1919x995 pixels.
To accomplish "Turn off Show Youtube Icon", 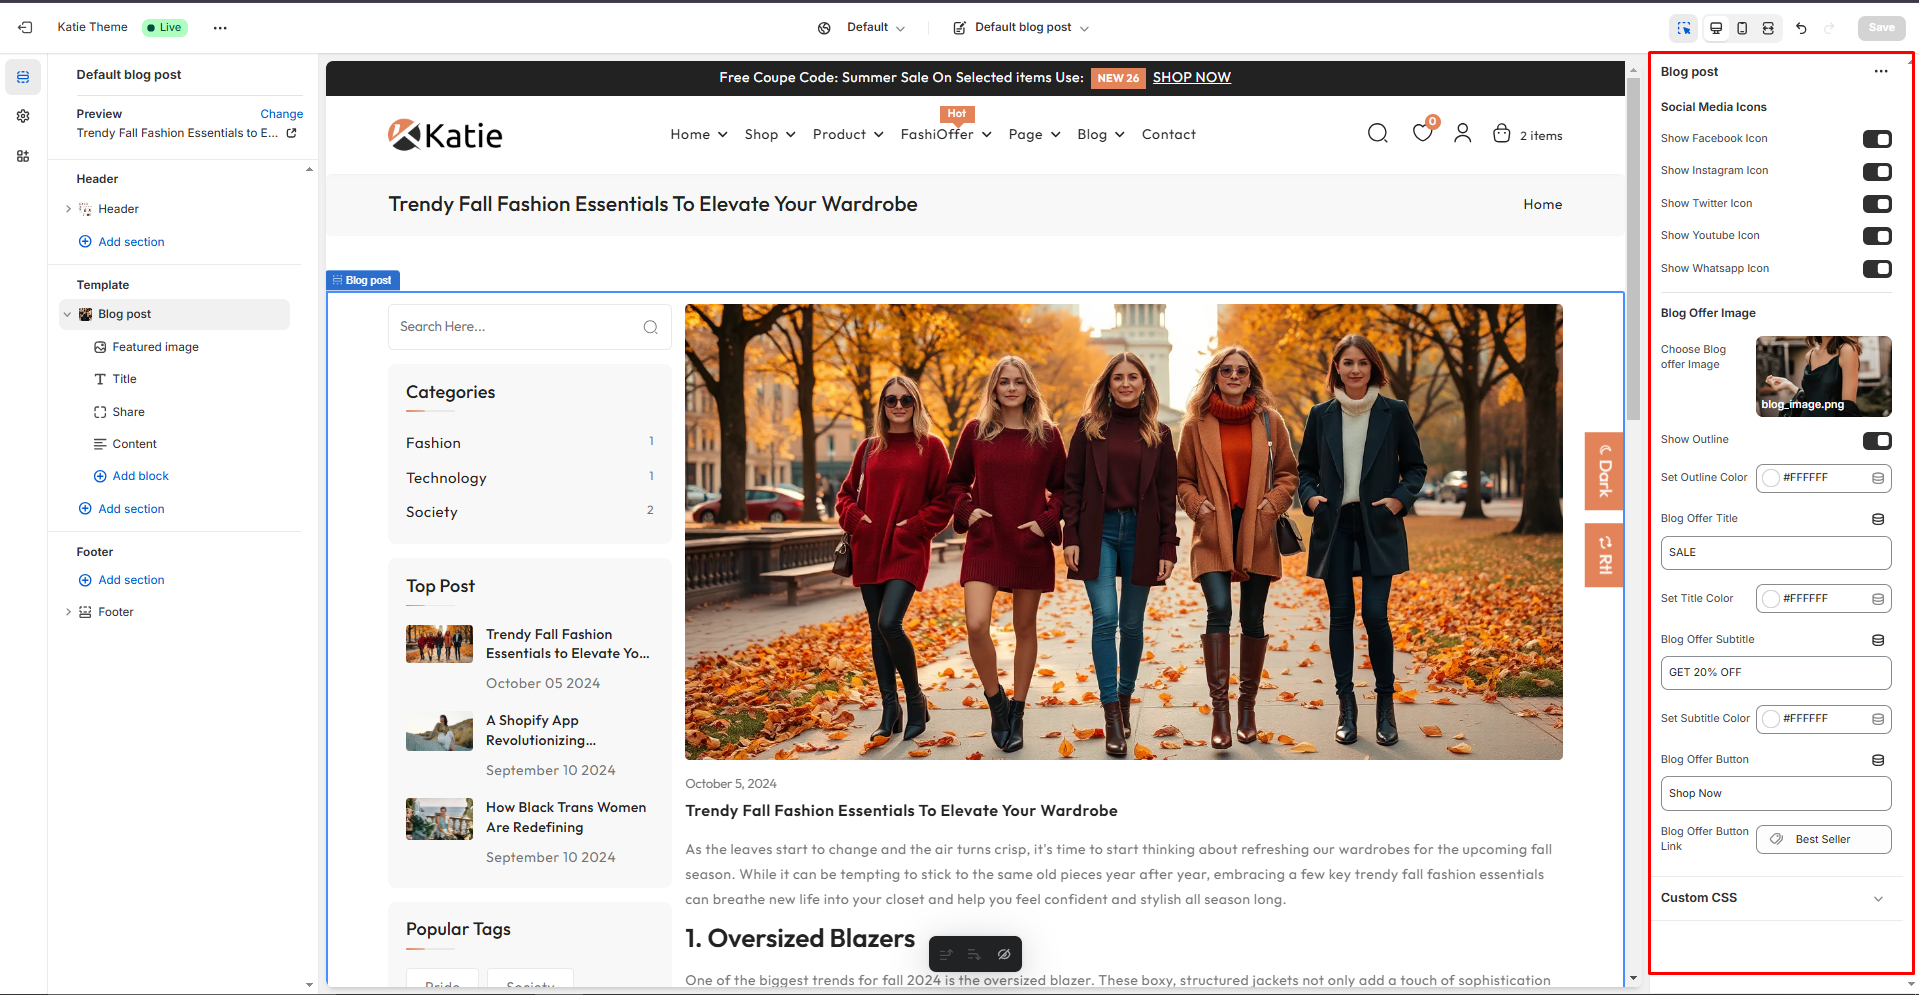I will [x=1876, y=236].
